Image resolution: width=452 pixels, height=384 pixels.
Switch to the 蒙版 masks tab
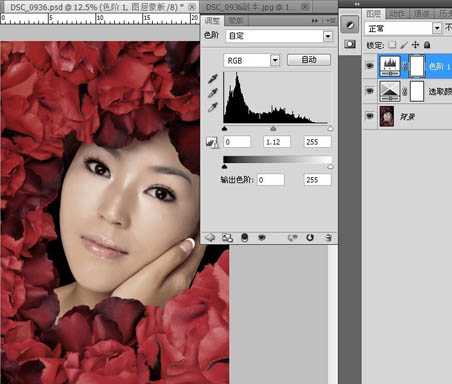point(236,21)
